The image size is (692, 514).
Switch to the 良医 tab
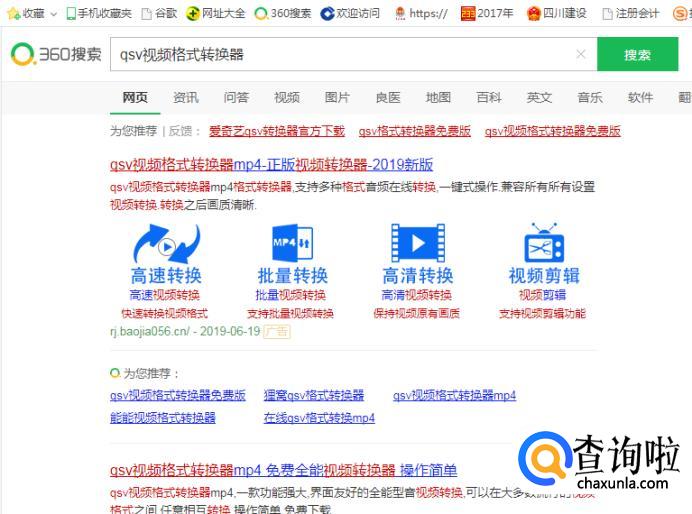click(x=388, y=97)
